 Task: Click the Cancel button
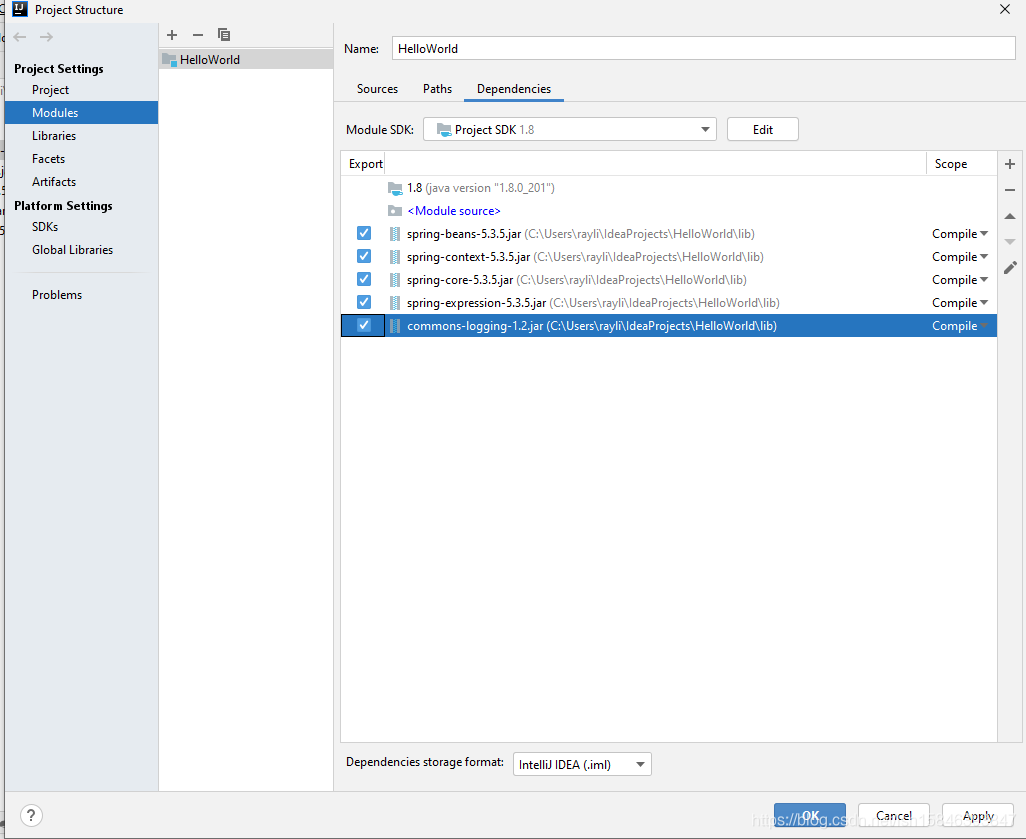click(x=894, y=815)
